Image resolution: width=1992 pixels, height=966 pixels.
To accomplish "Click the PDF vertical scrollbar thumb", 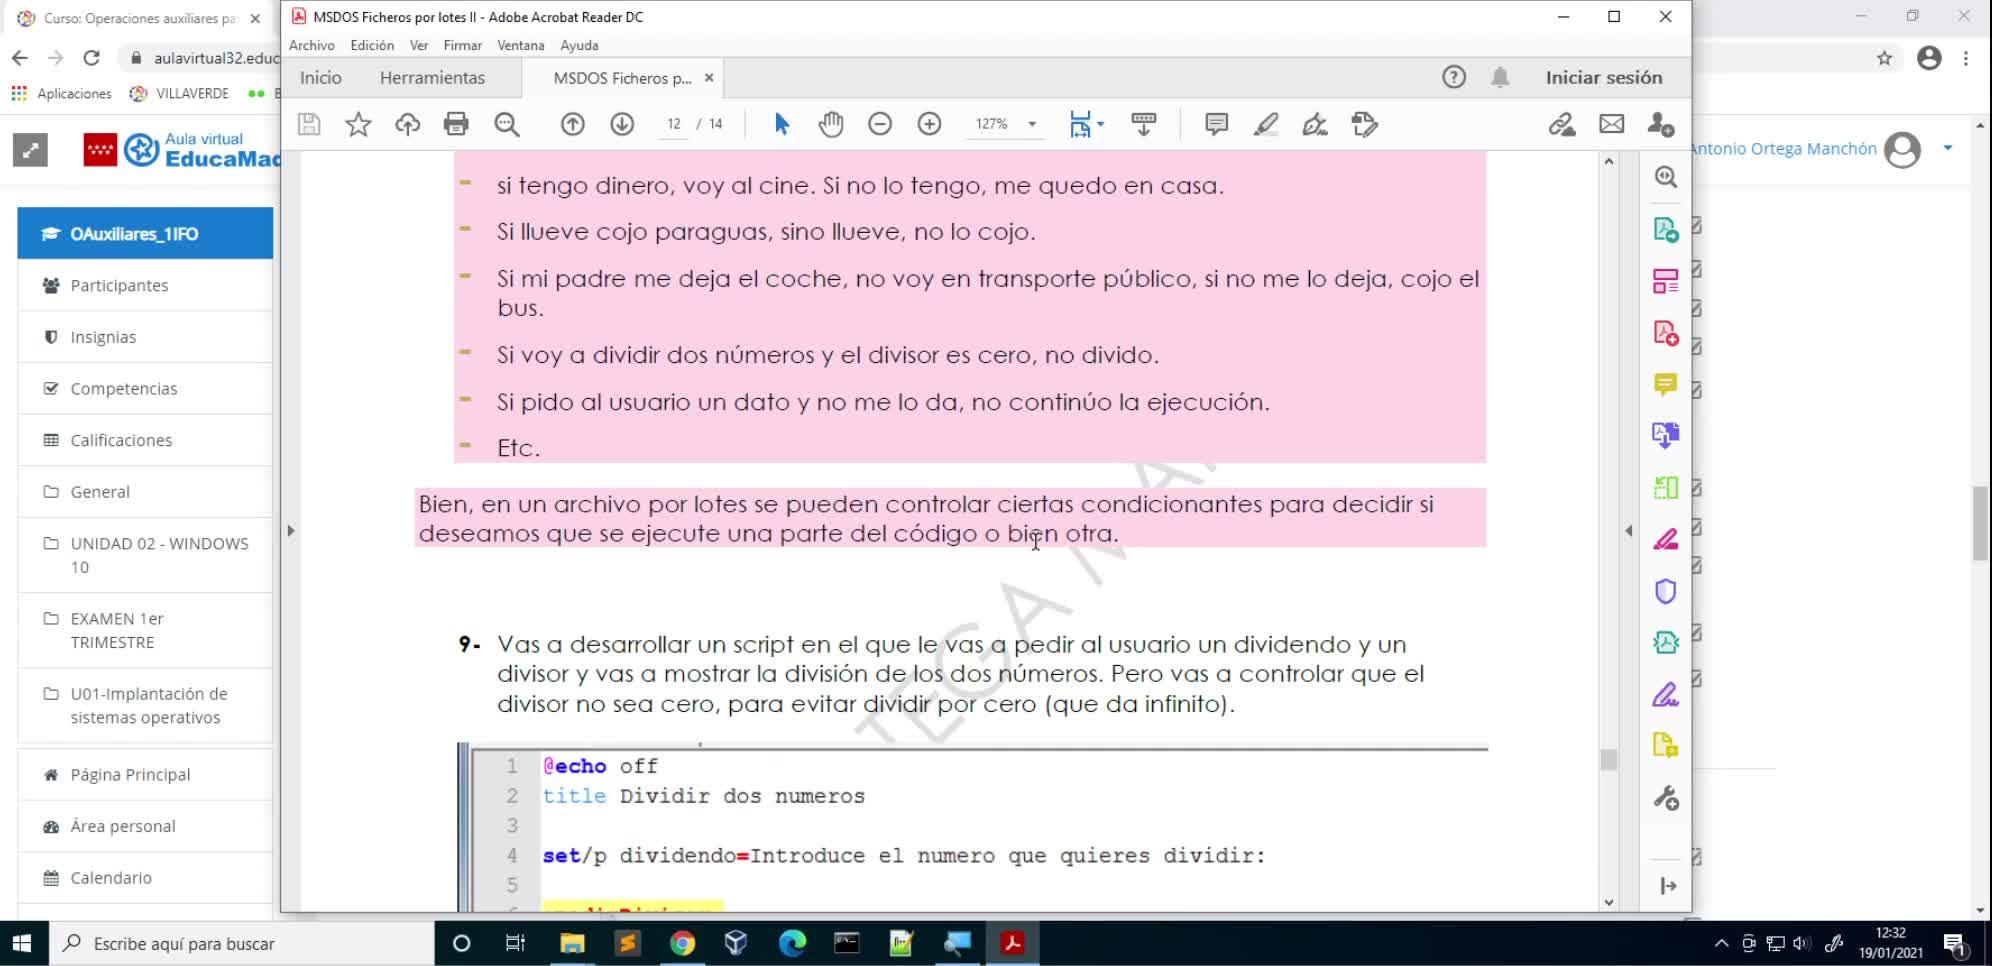I will tap(1608, 760).
